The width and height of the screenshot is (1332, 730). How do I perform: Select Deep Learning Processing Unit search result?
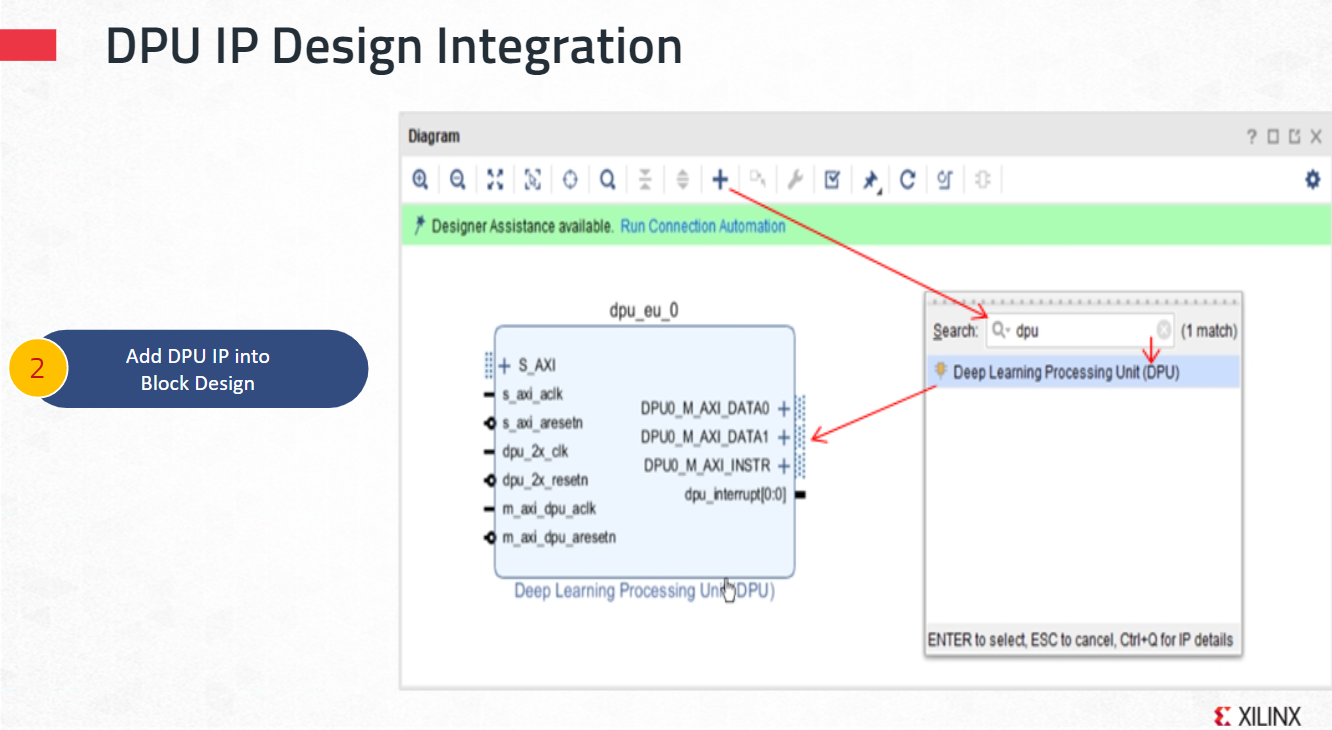tap(1065, 372)
